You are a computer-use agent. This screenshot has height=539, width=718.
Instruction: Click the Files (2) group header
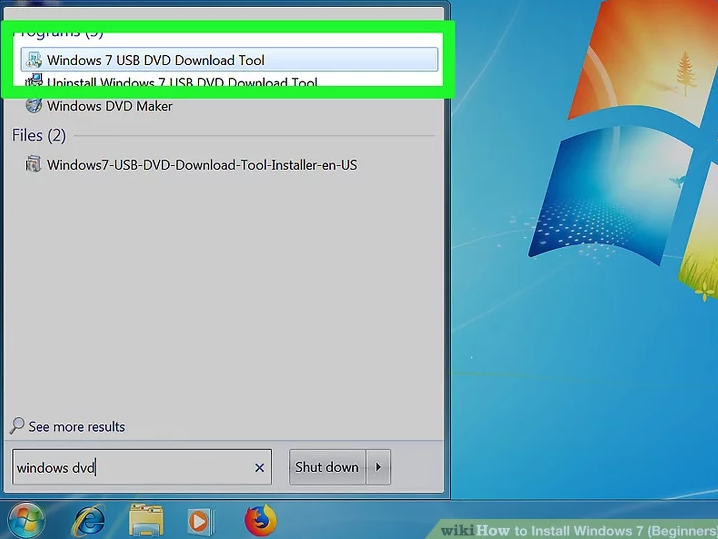pyautogui.click(x=39, y=135)
